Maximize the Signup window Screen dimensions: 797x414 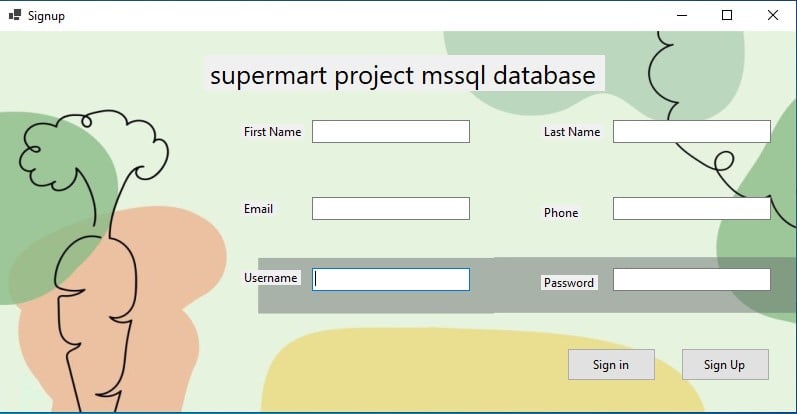(x=727, y=15)
